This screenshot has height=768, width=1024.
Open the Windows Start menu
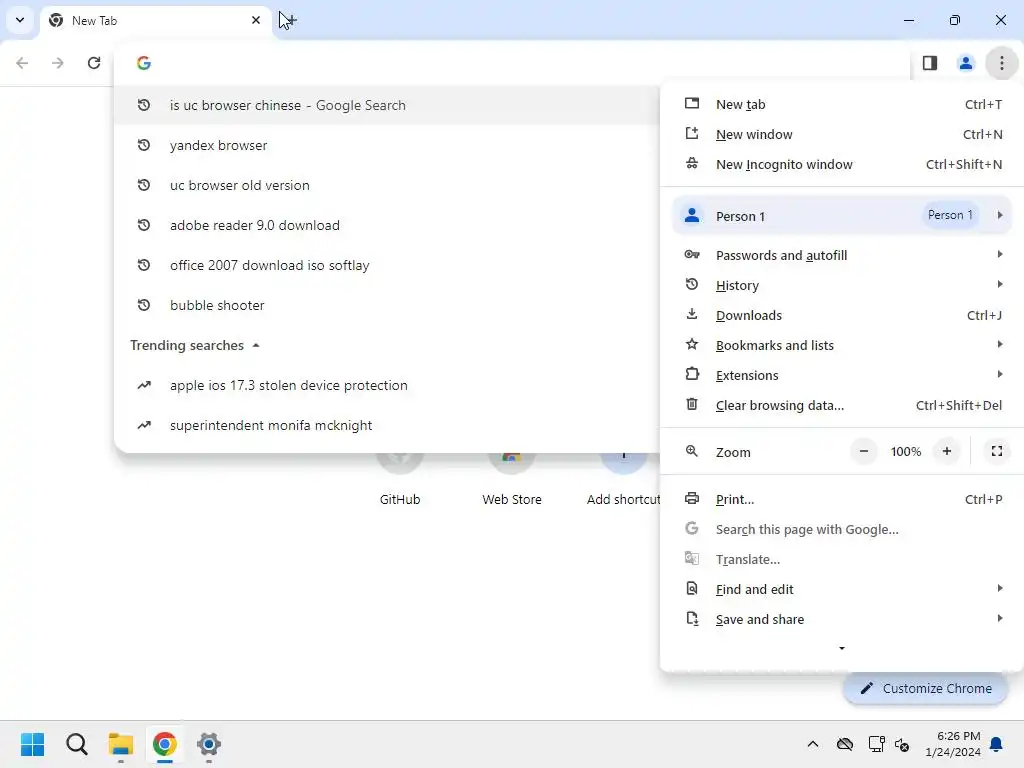(x=33, y=744)
